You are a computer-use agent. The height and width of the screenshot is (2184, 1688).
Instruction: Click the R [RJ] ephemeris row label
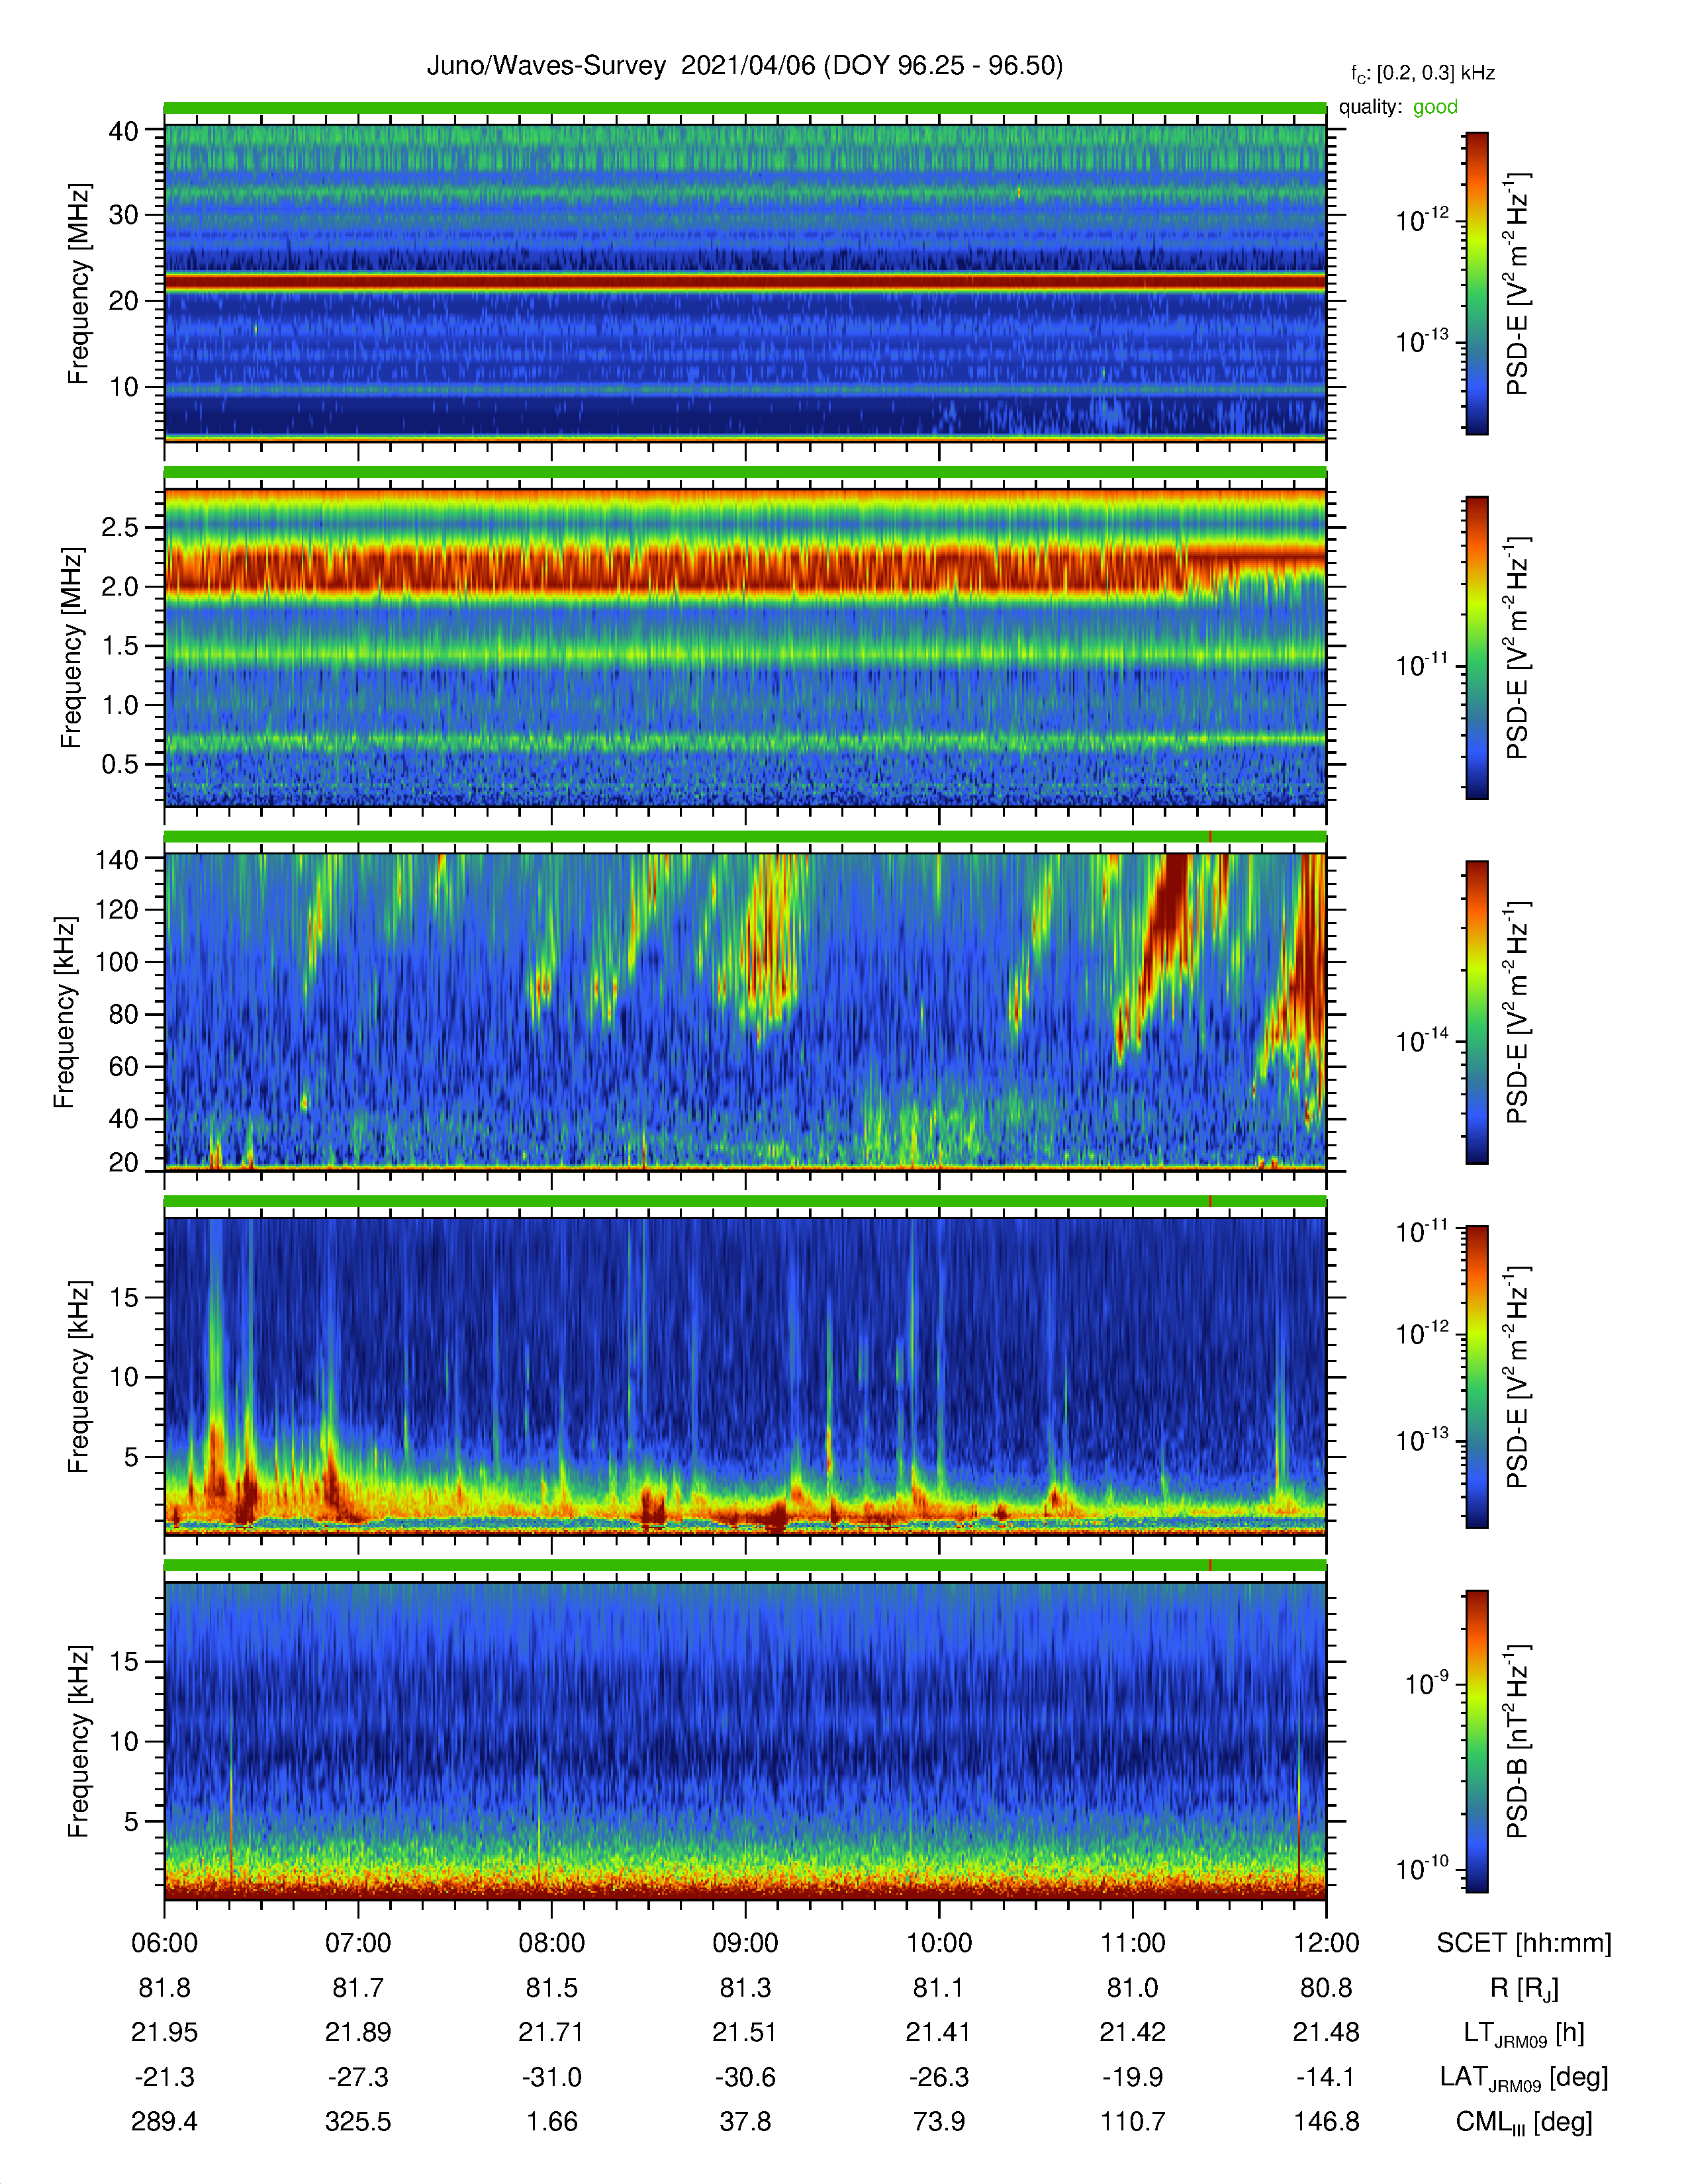1524,1988
